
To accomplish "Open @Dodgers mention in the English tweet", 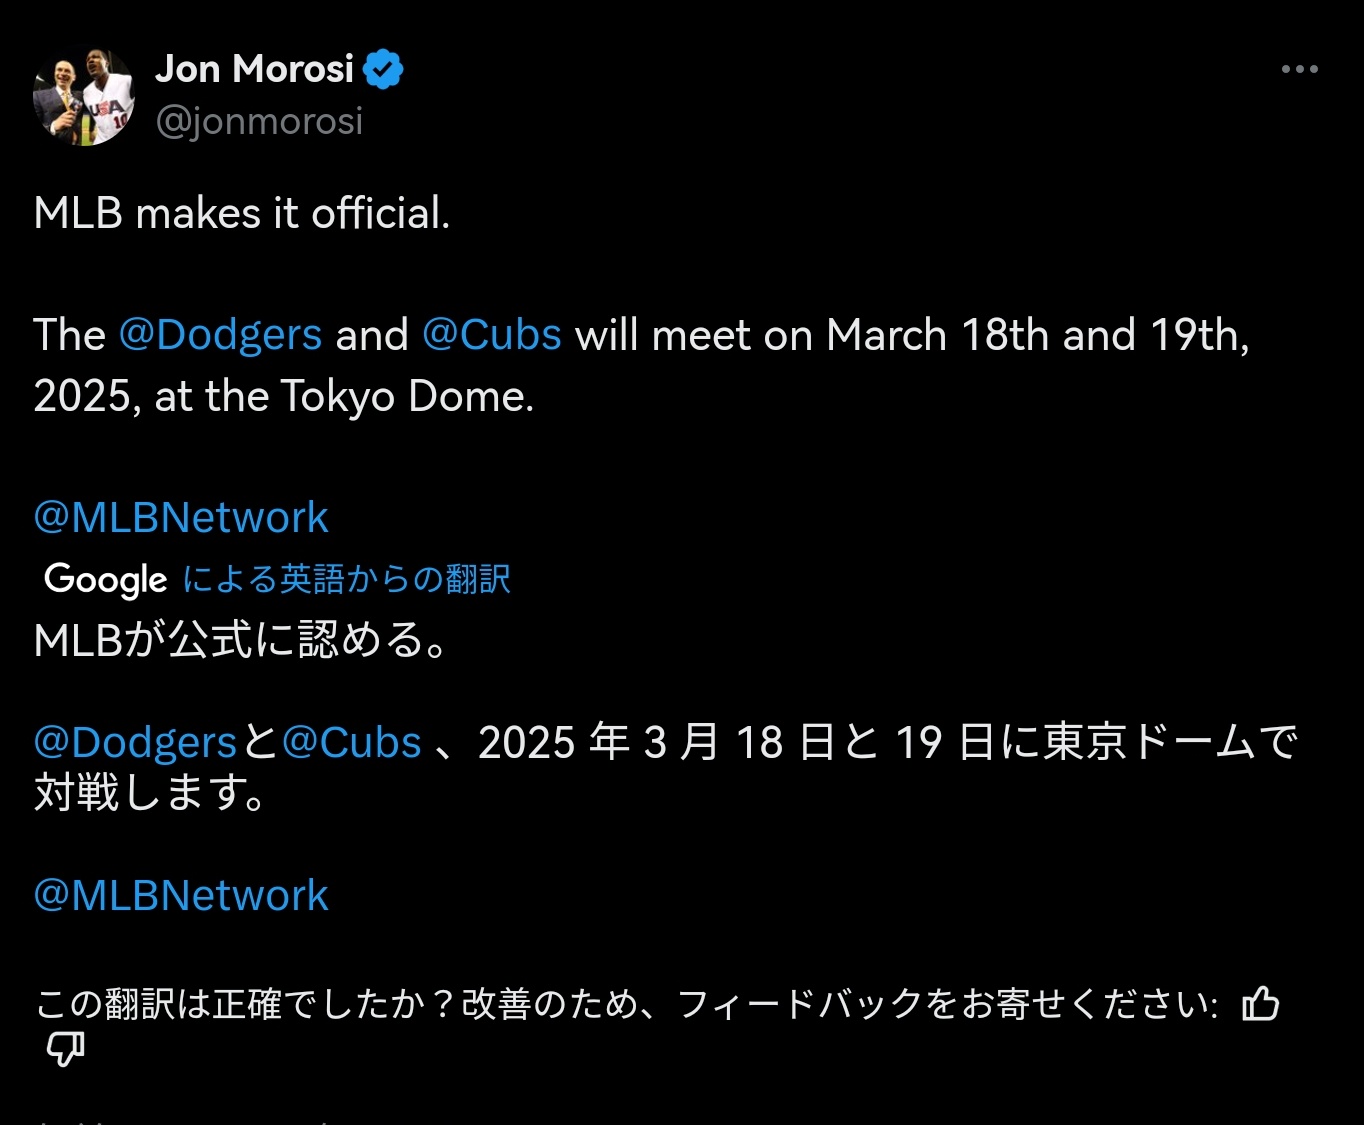I will pos(220,335).
